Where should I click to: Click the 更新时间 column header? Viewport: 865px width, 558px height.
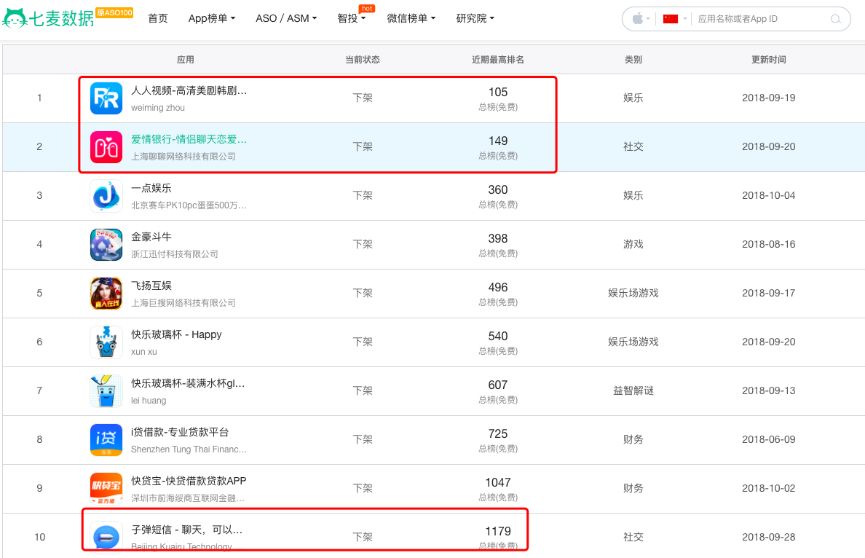point(768,60)
